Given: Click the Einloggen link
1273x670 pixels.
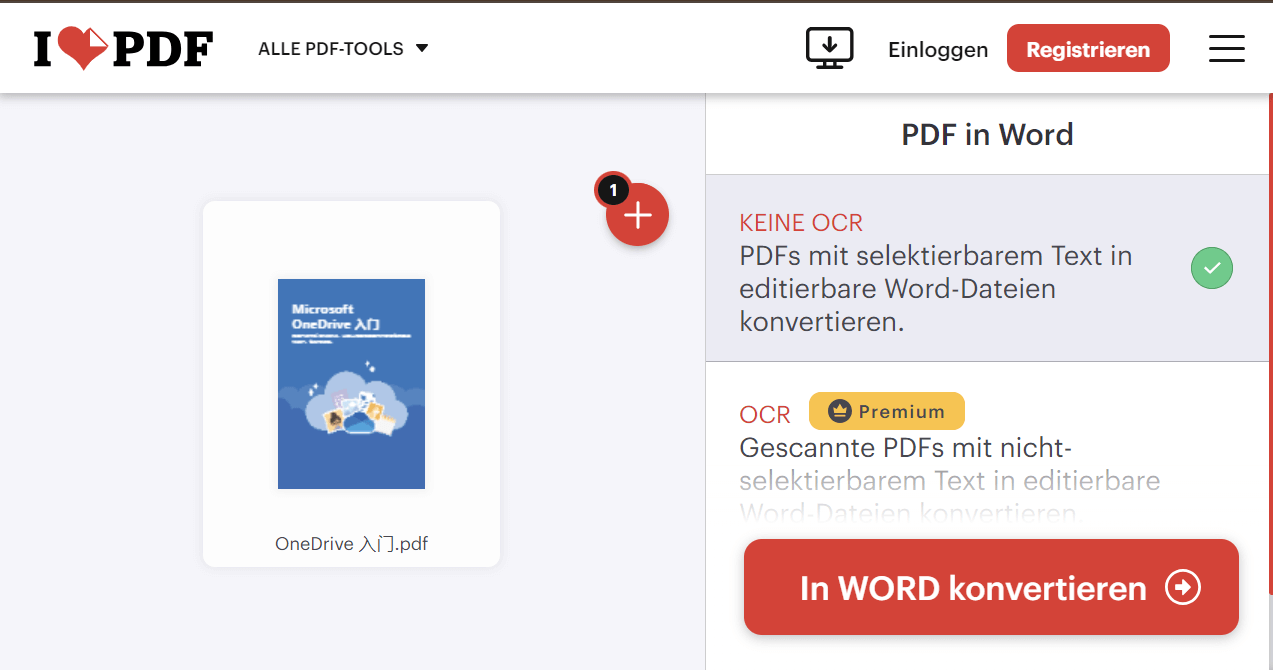Looking at the screenshot, I should [938, 49].
